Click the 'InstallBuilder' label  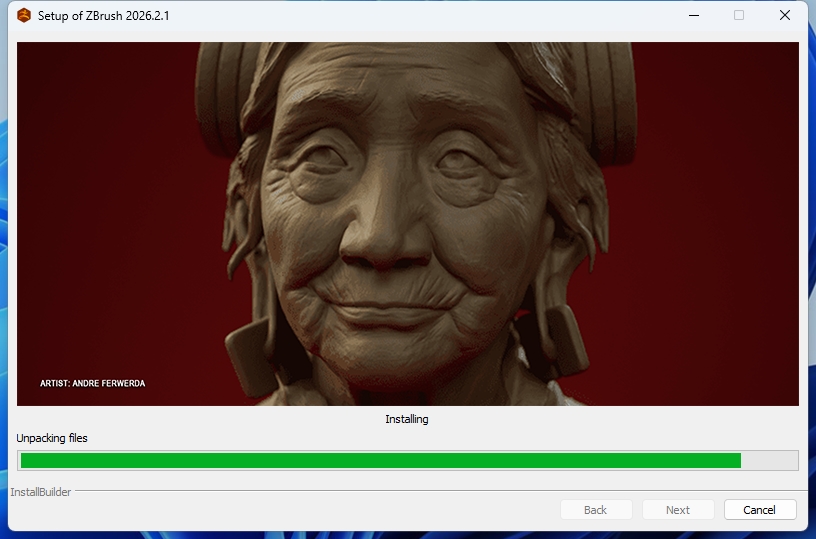pos(41,492)
